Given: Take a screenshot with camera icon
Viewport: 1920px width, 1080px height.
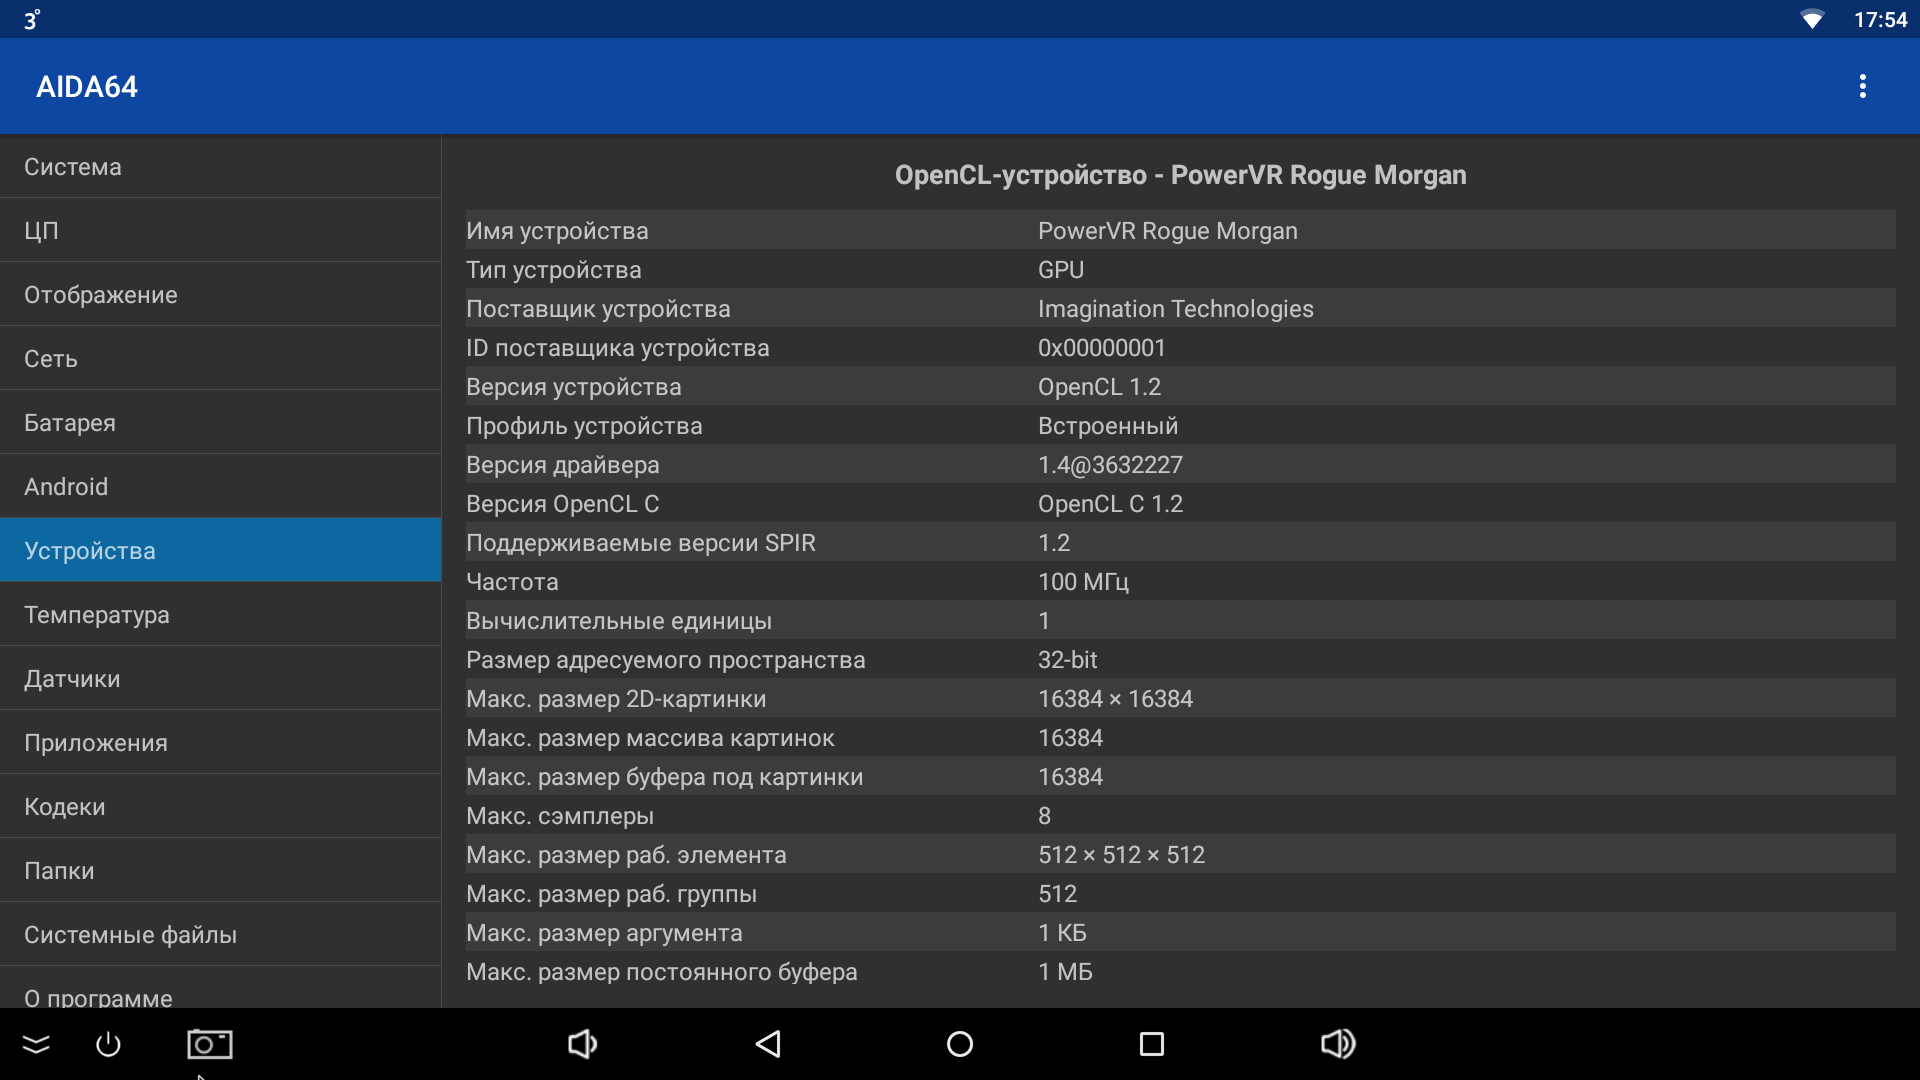Looking at the screenshot, I should 210,1044.
